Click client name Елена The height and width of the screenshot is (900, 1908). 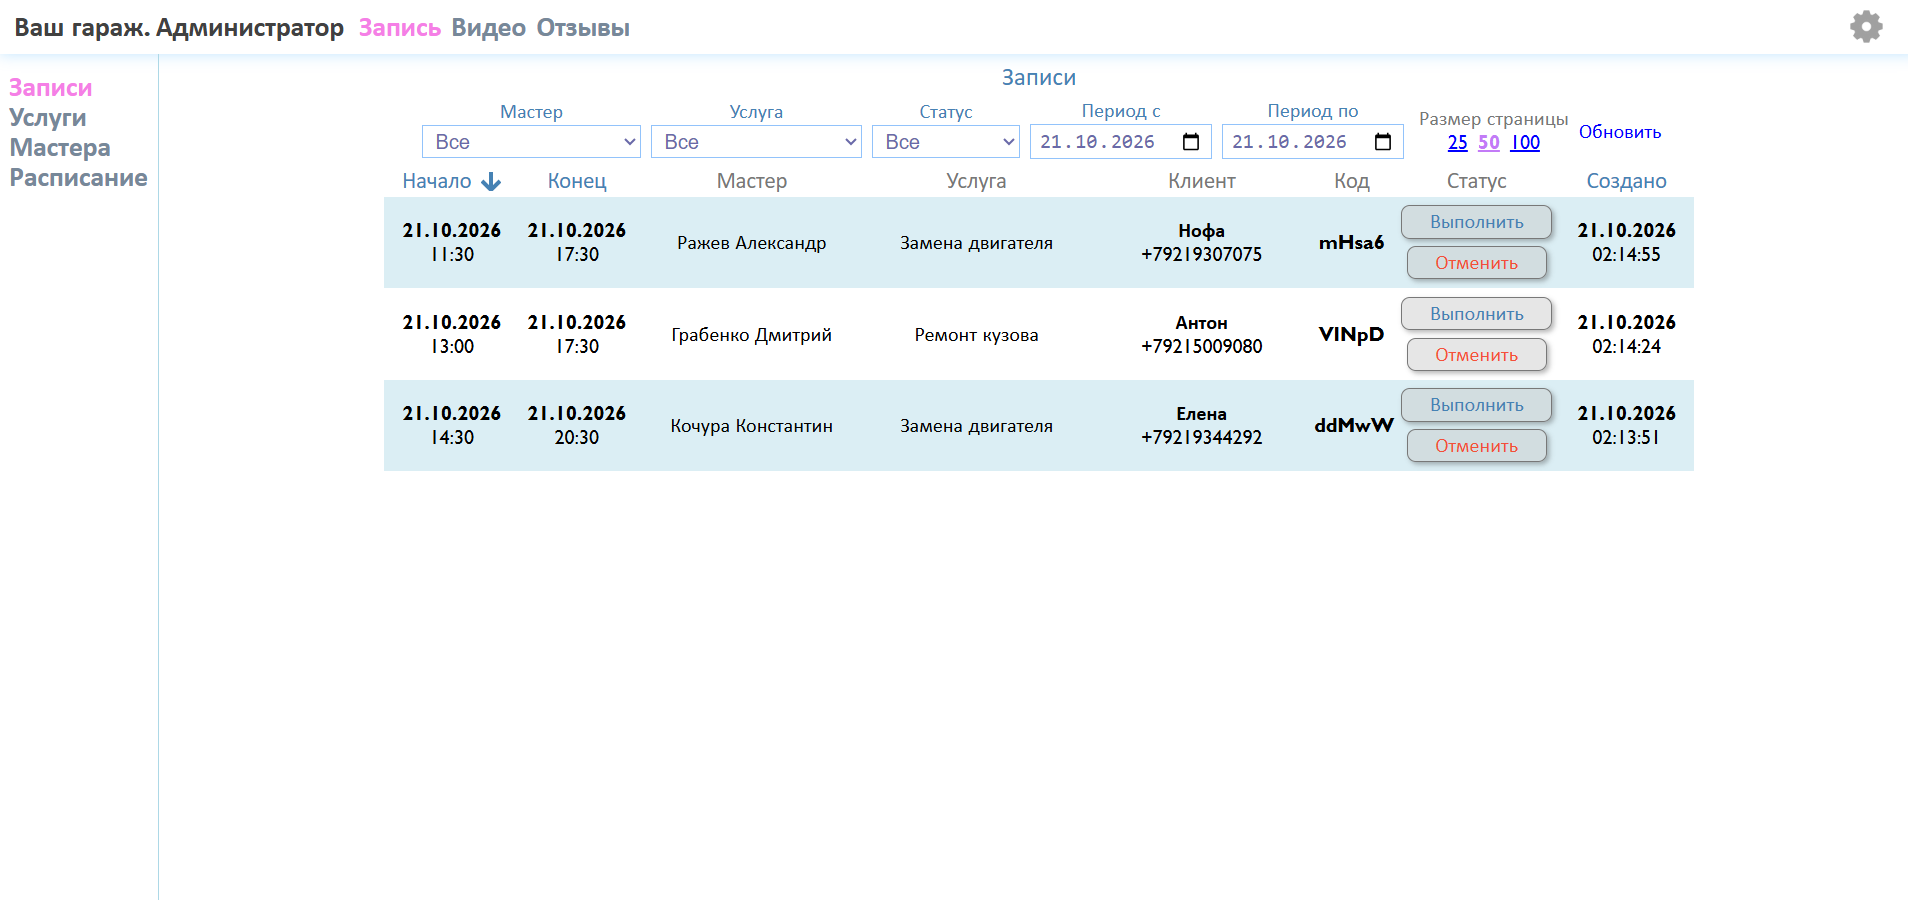(1201, 414)
